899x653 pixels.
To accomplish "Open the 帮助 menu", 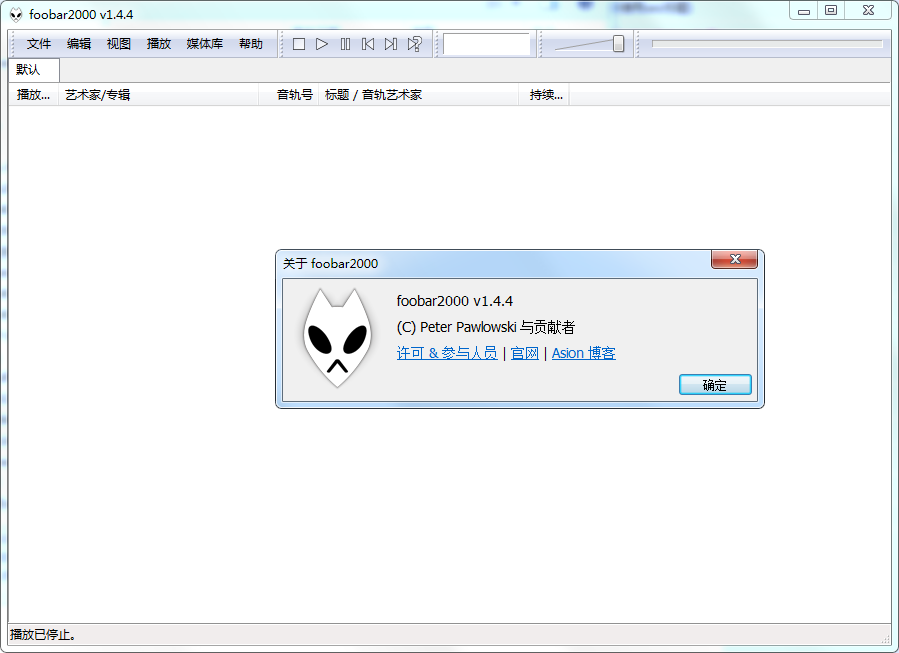I will coord(251,44).
